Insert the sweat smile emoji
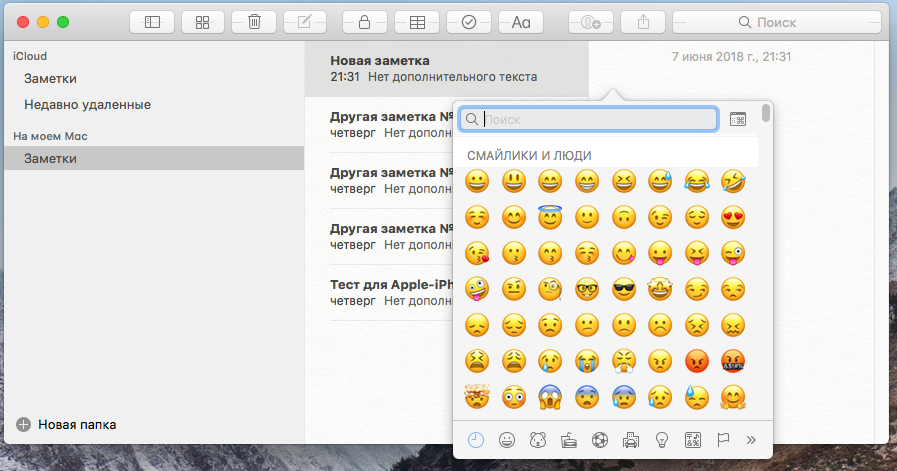This screenshot has width=897, height=471. pyautogui.click(x=660, y=181)
